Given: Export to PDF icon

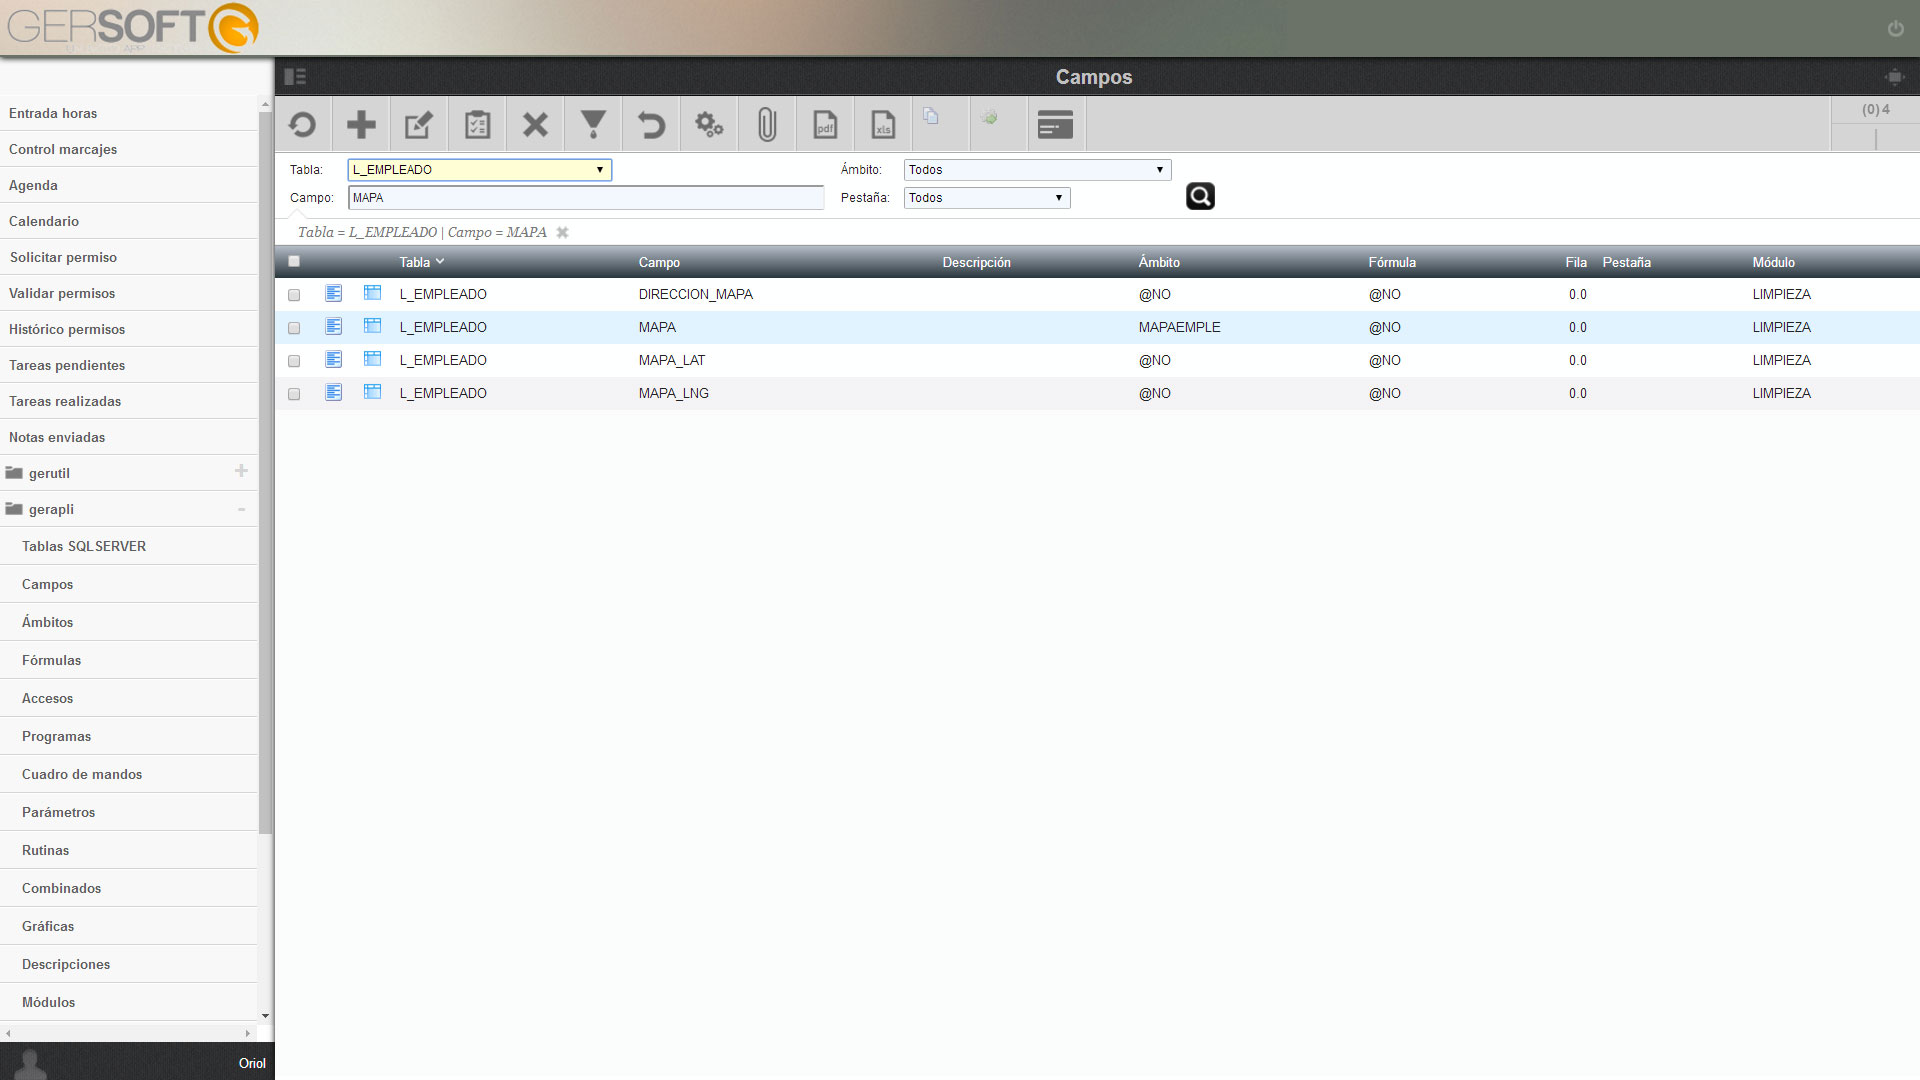Looking at the screenshot, I should tap(825, 125).
